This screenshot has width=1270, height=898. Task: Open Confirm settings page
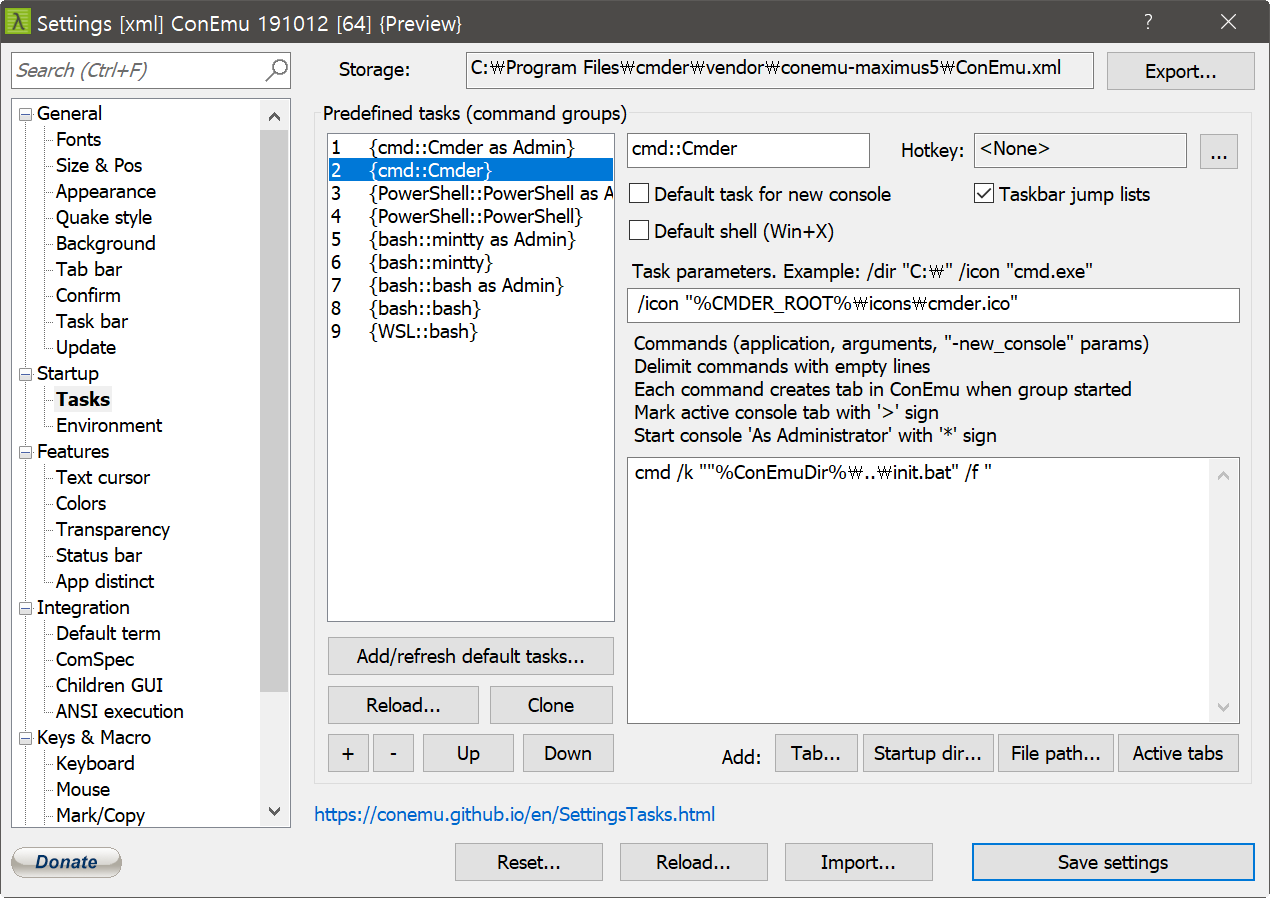coord(88,295)
